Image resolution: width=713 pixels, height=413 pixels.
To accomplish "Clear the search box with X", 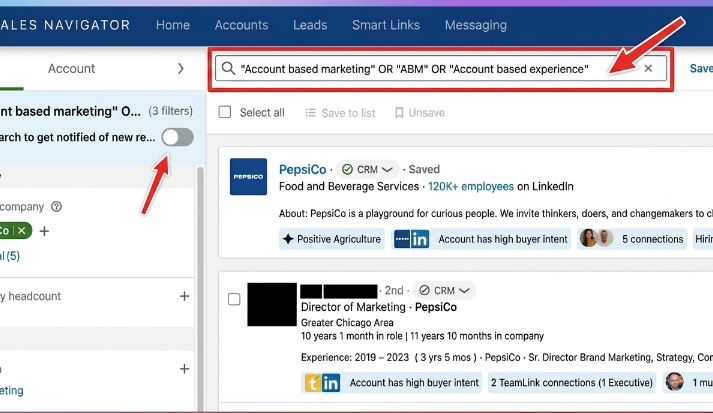I will (x=648, y=68).
